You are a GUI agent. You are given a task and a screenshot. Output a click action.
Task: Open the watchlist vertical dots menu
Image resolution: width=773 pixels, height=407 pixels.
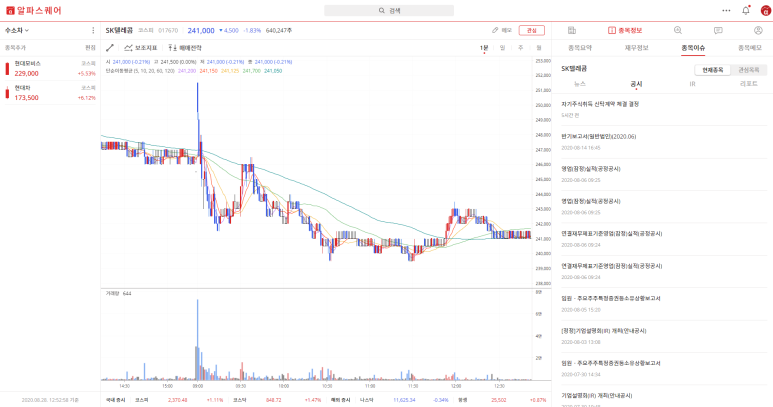(x=93, y=31)
